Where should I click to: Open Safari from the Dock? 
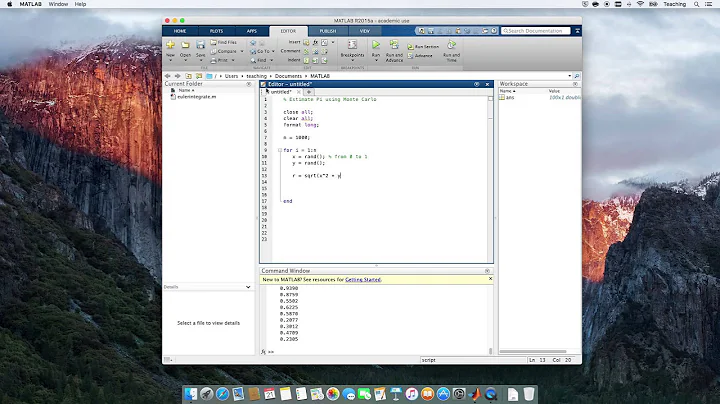coord(222,394)
